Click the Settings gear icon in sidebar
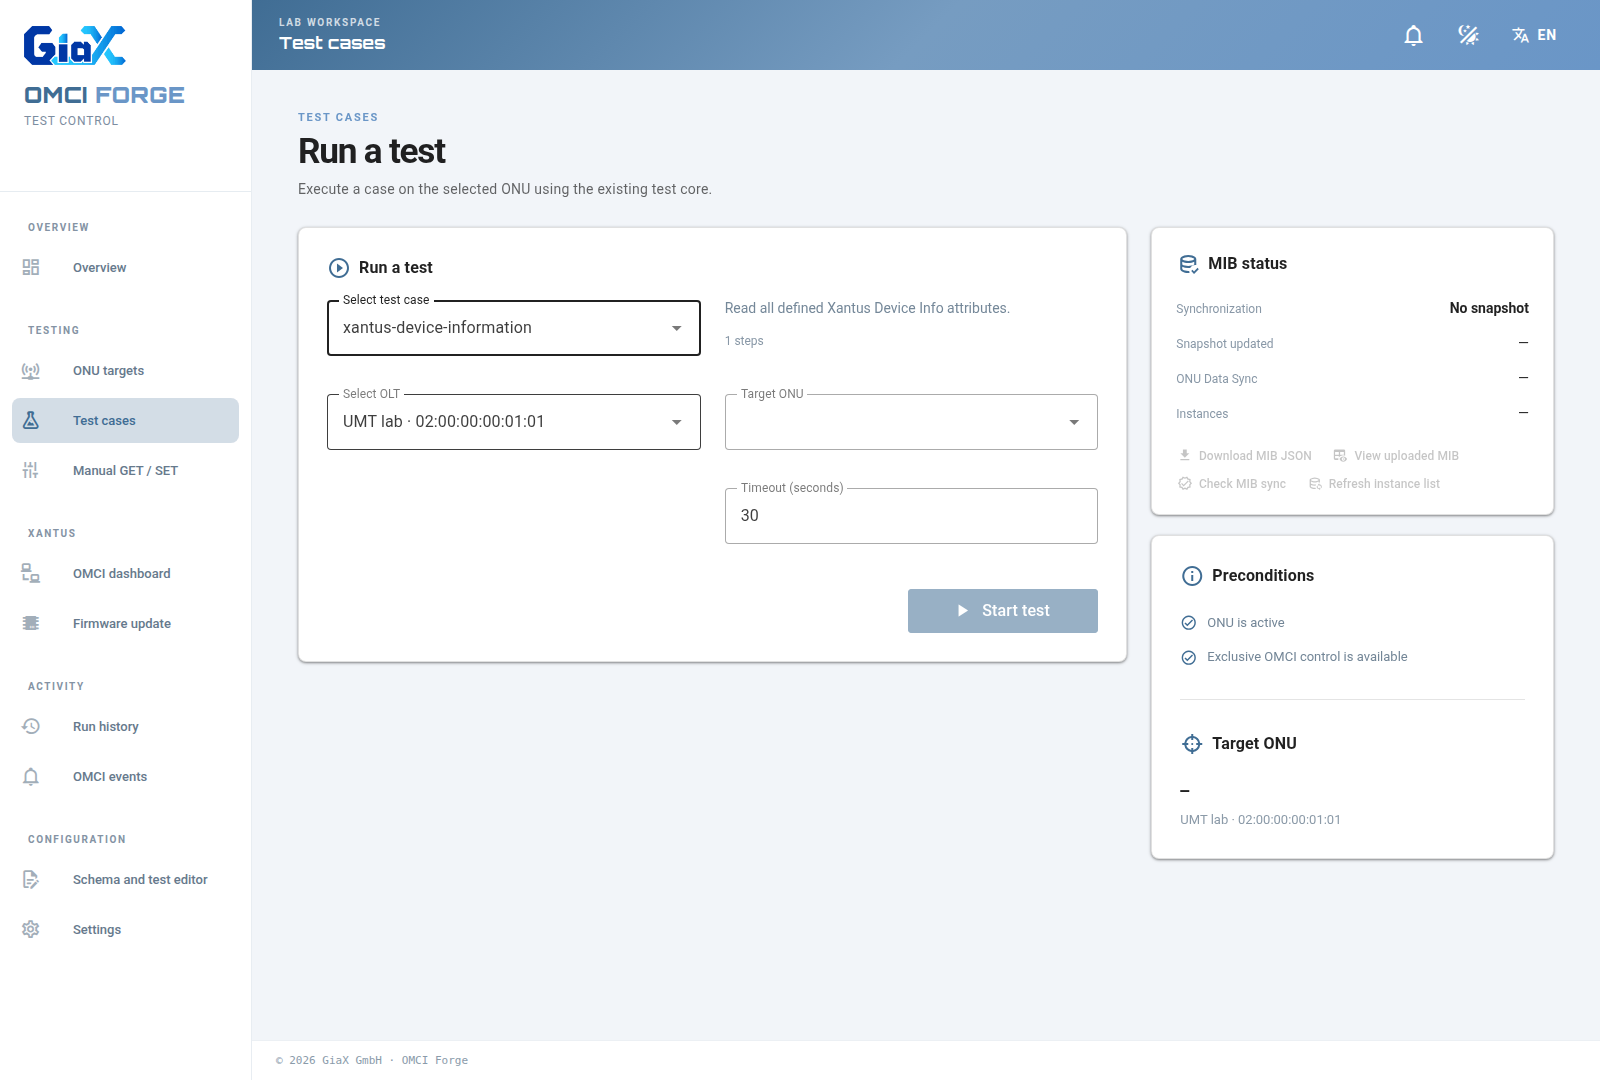 pos(31,929)
